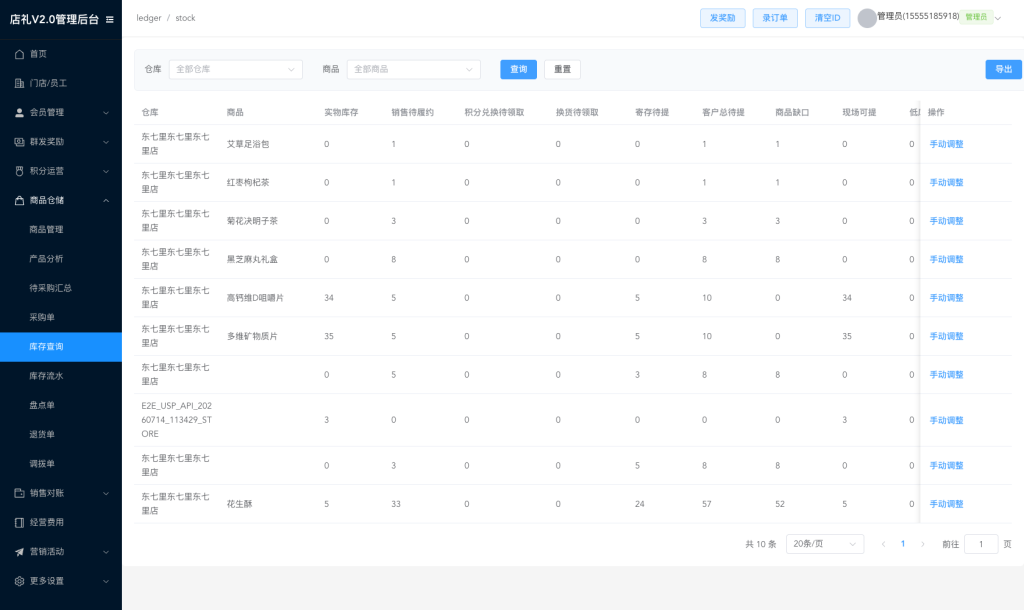
Task: Click the gray user avatar circle
Action: (867, 18)
